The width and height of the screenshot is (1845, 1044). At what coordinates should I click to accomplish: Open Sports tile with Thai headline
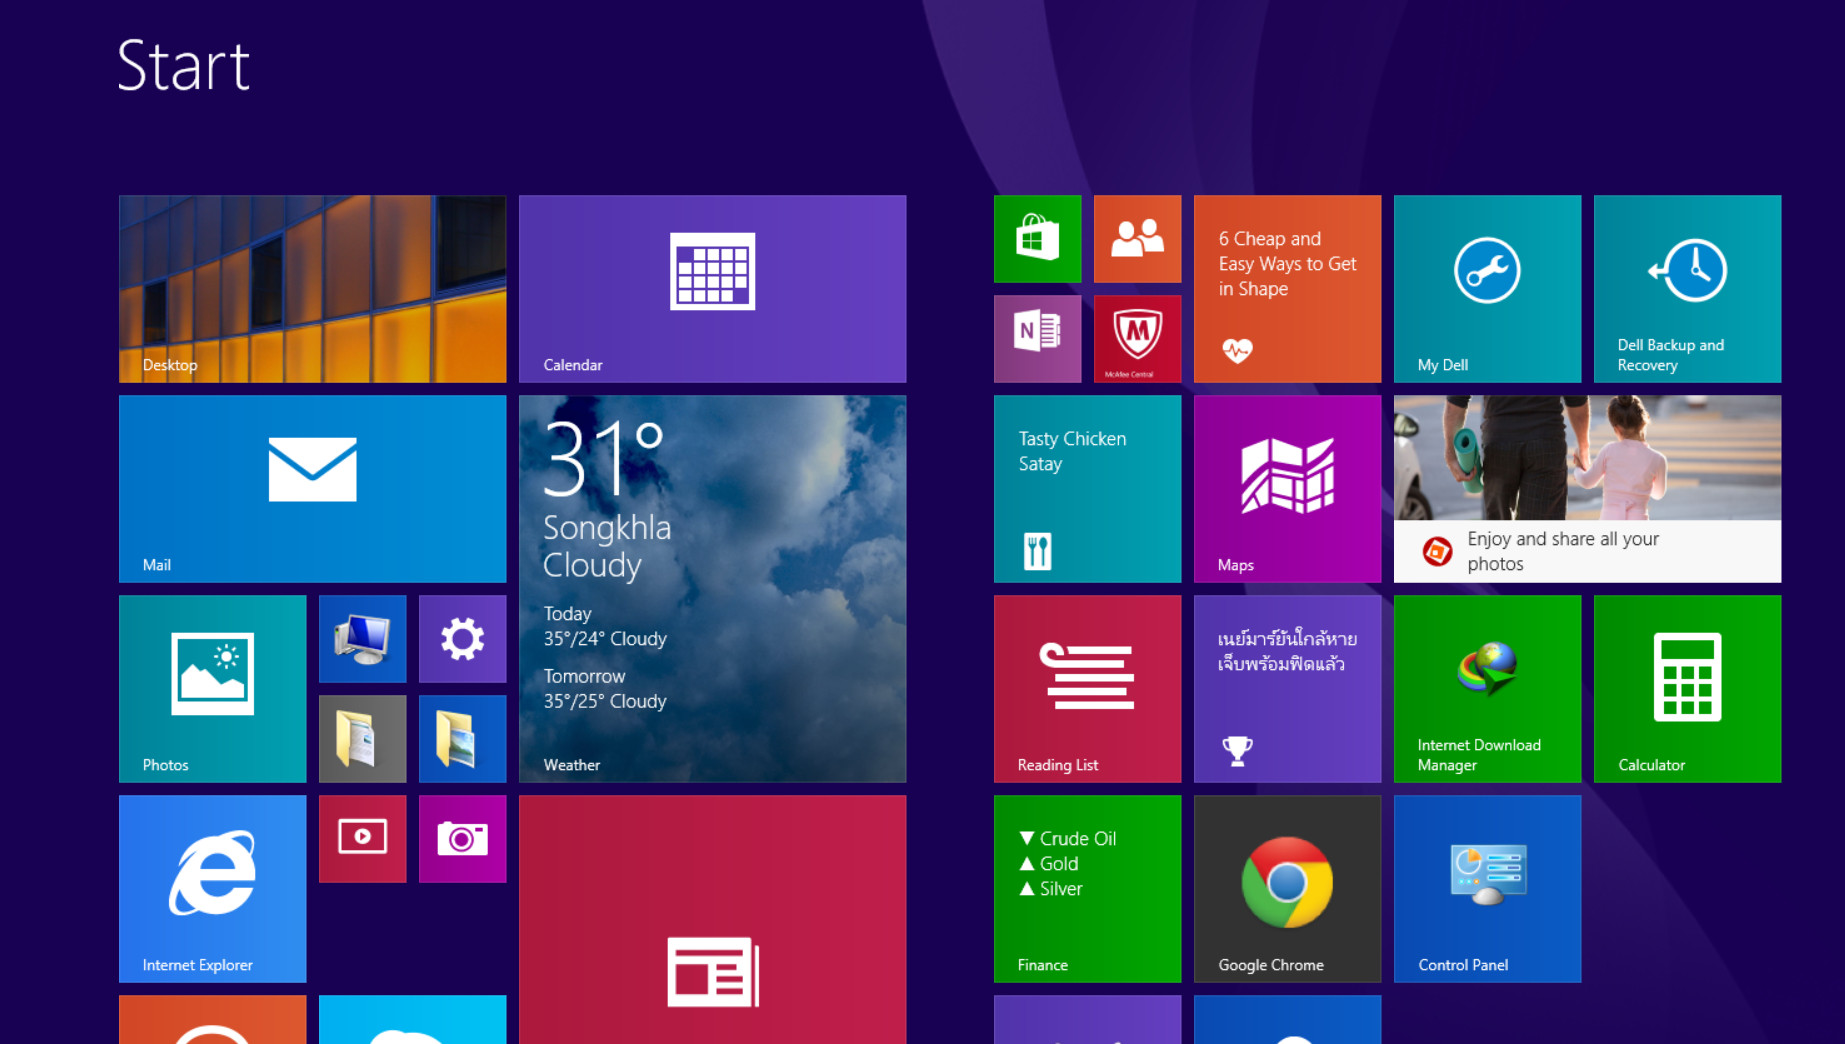pyautogui.click(x=1287, y=688)
